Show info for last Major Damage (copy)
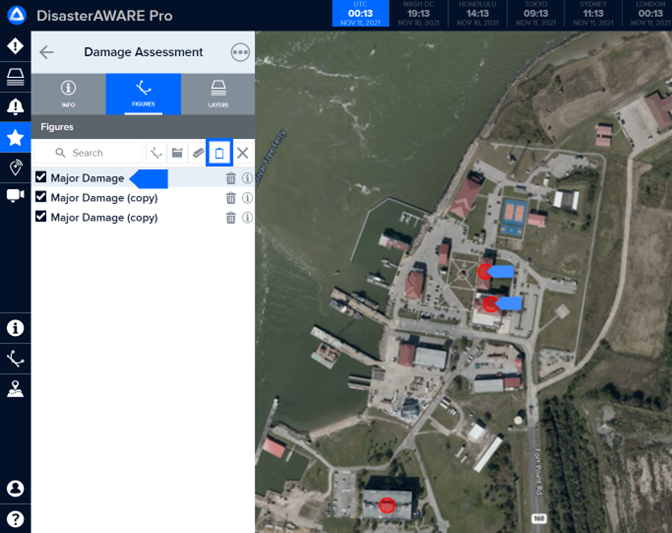 (x=247, y=218)
